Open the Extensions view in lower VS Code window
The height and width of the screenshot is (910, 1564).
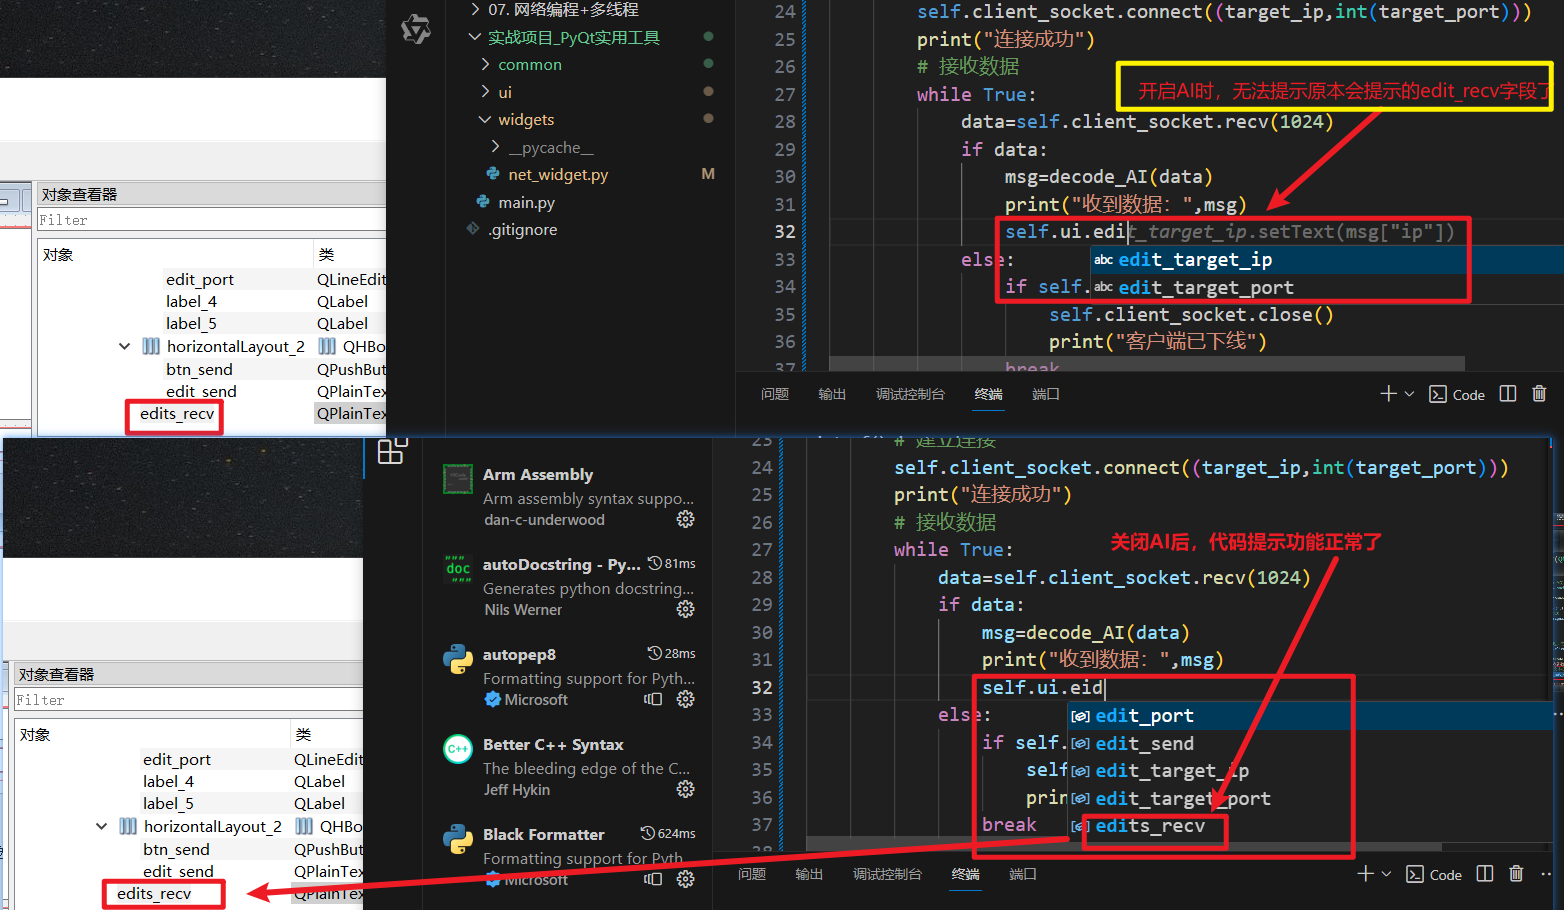391,451
